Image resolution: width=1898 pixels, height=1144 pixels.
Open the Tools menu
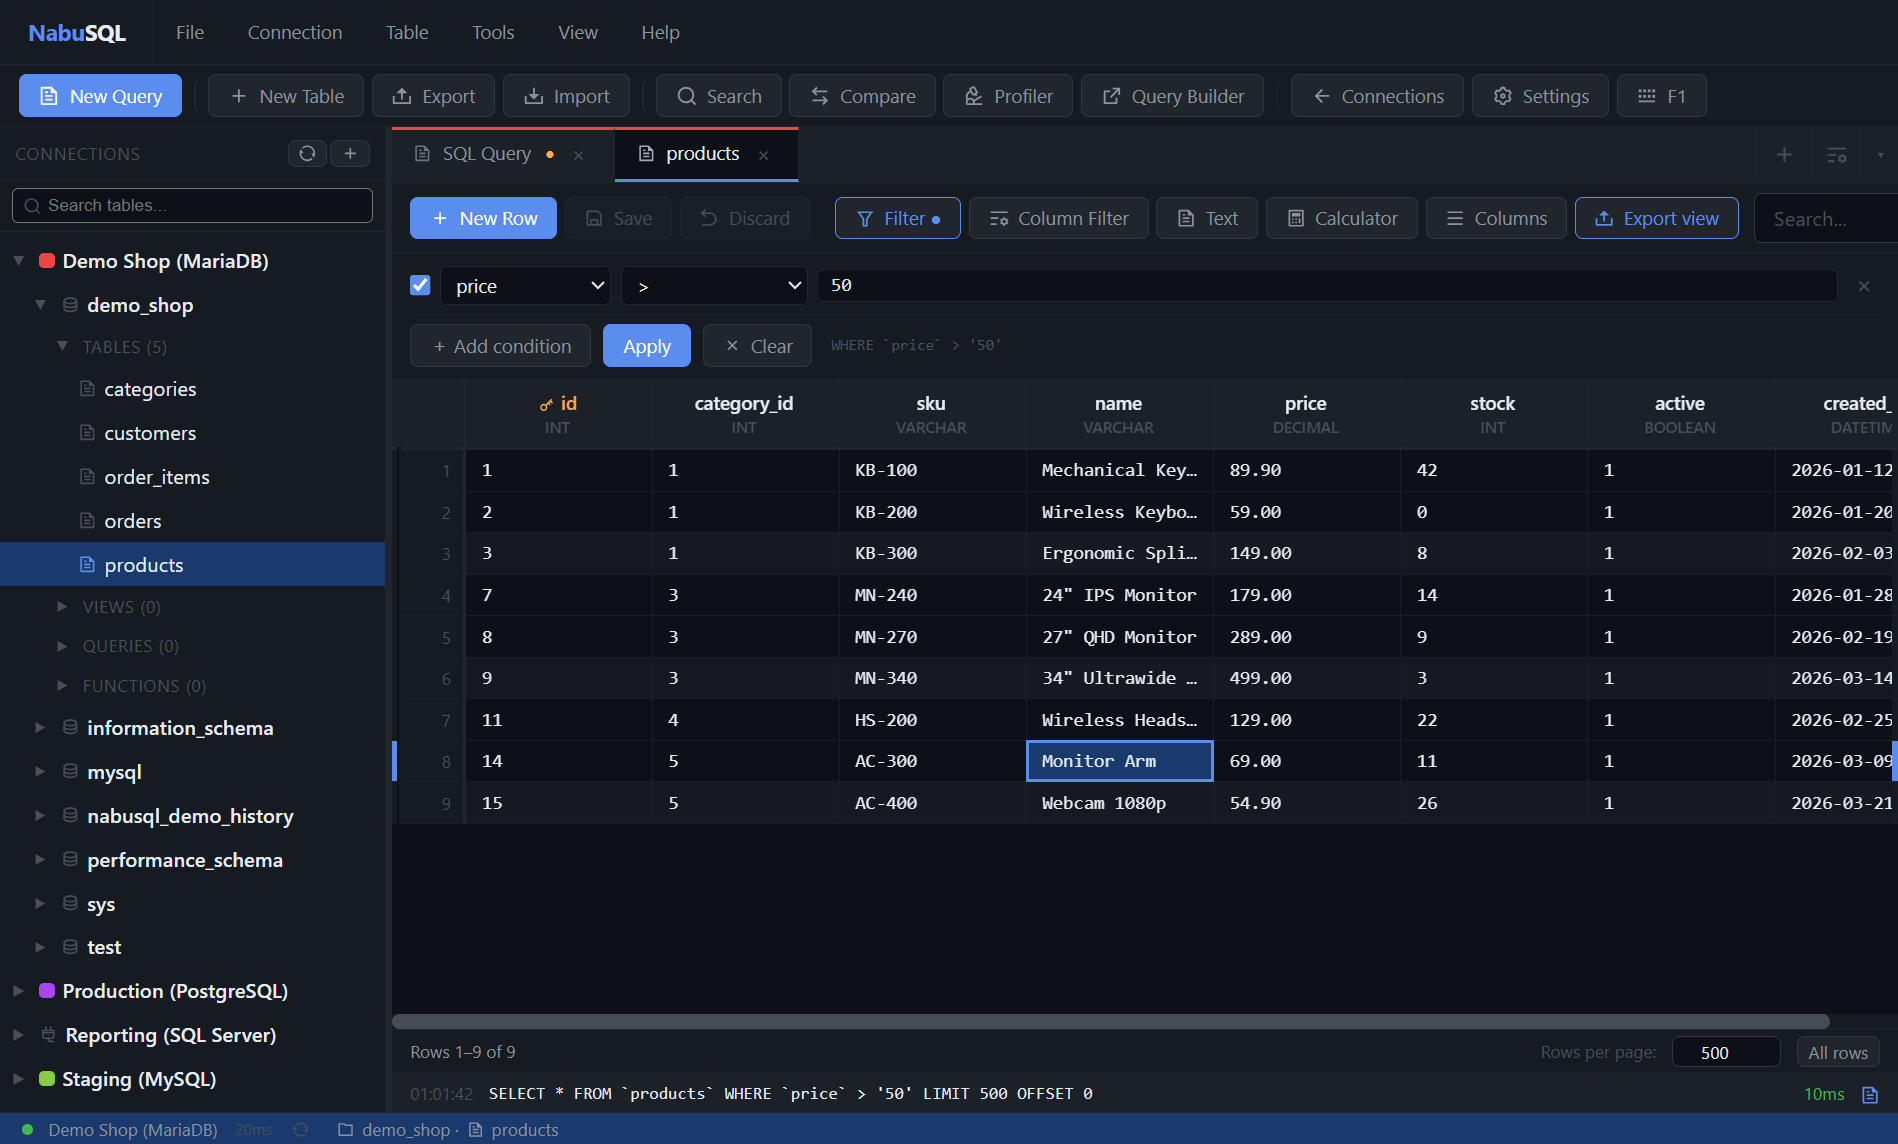pos(493,33)
